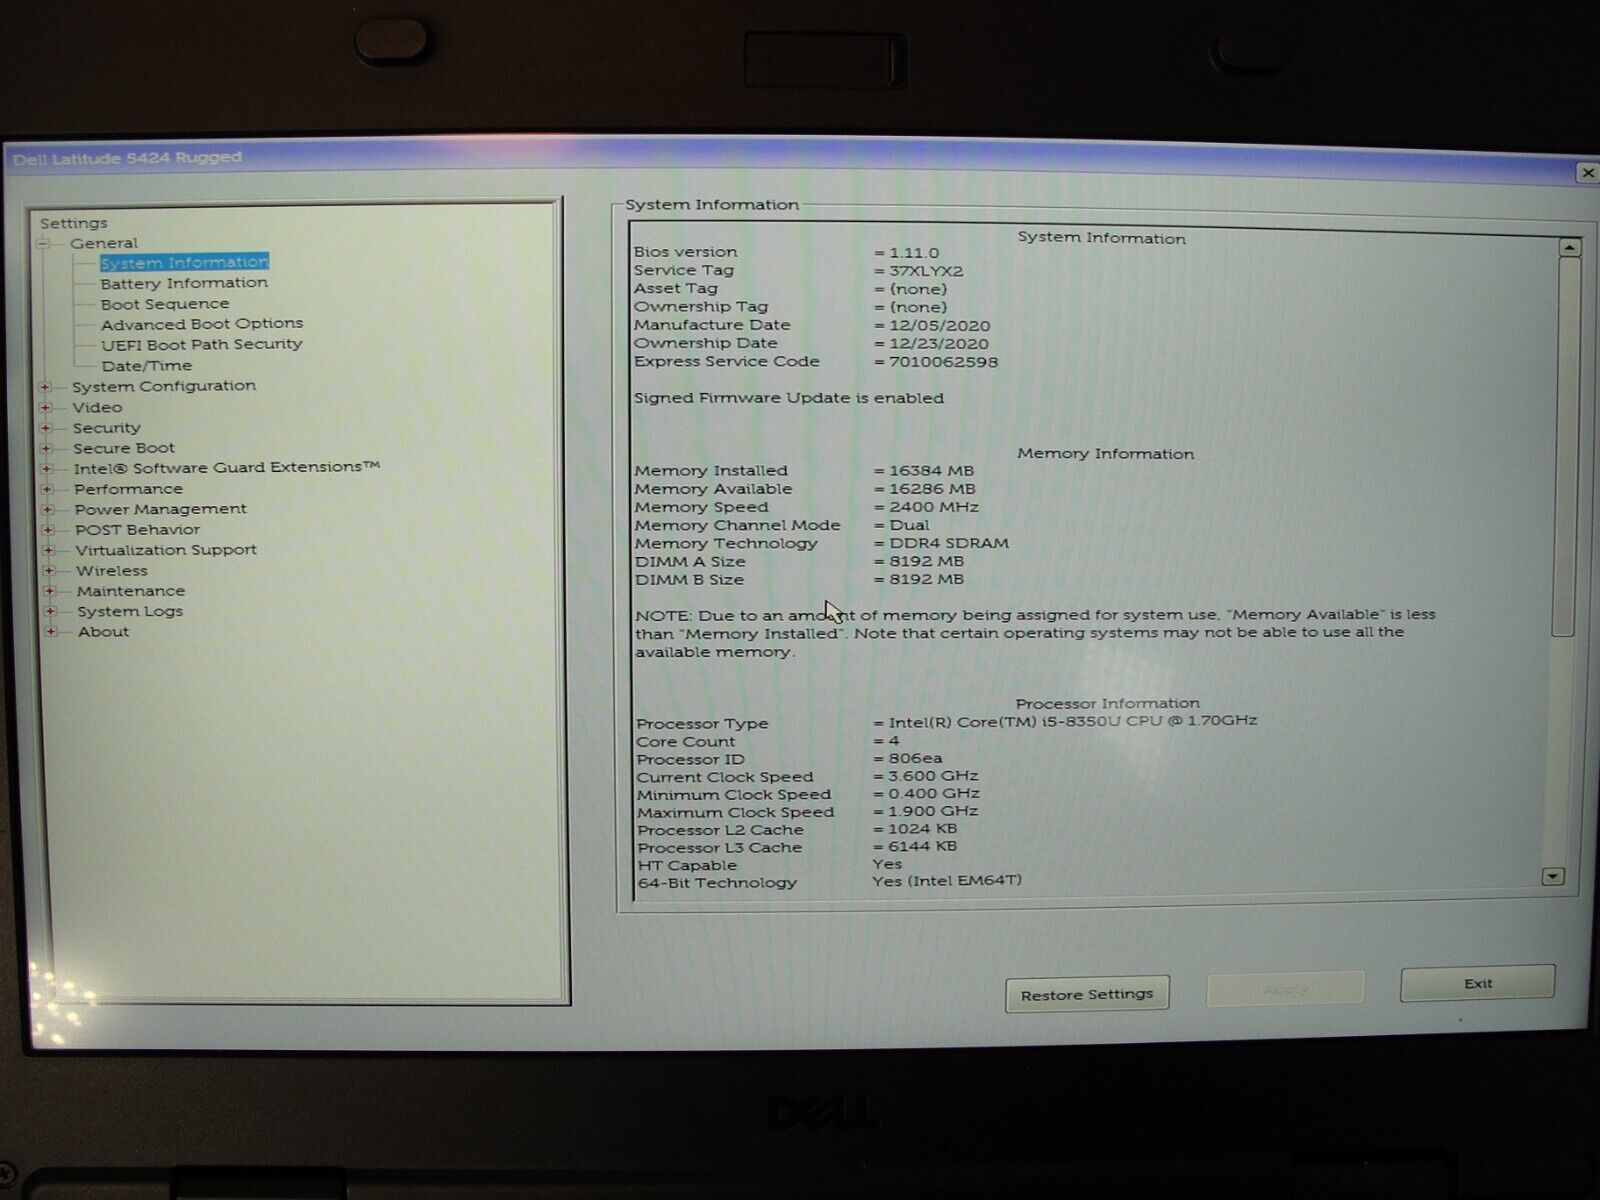1600x1200 pixels.
Task: Click the greyed Apply button
Action: click(1285, 989)
